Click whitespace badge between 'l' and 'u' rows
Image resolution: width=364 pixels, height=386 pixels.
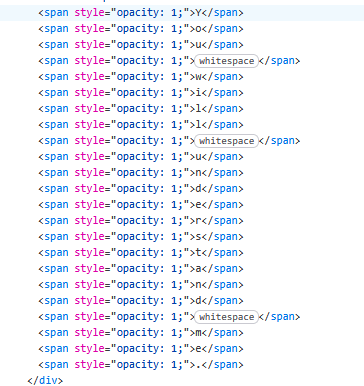[x=226, y=141]
